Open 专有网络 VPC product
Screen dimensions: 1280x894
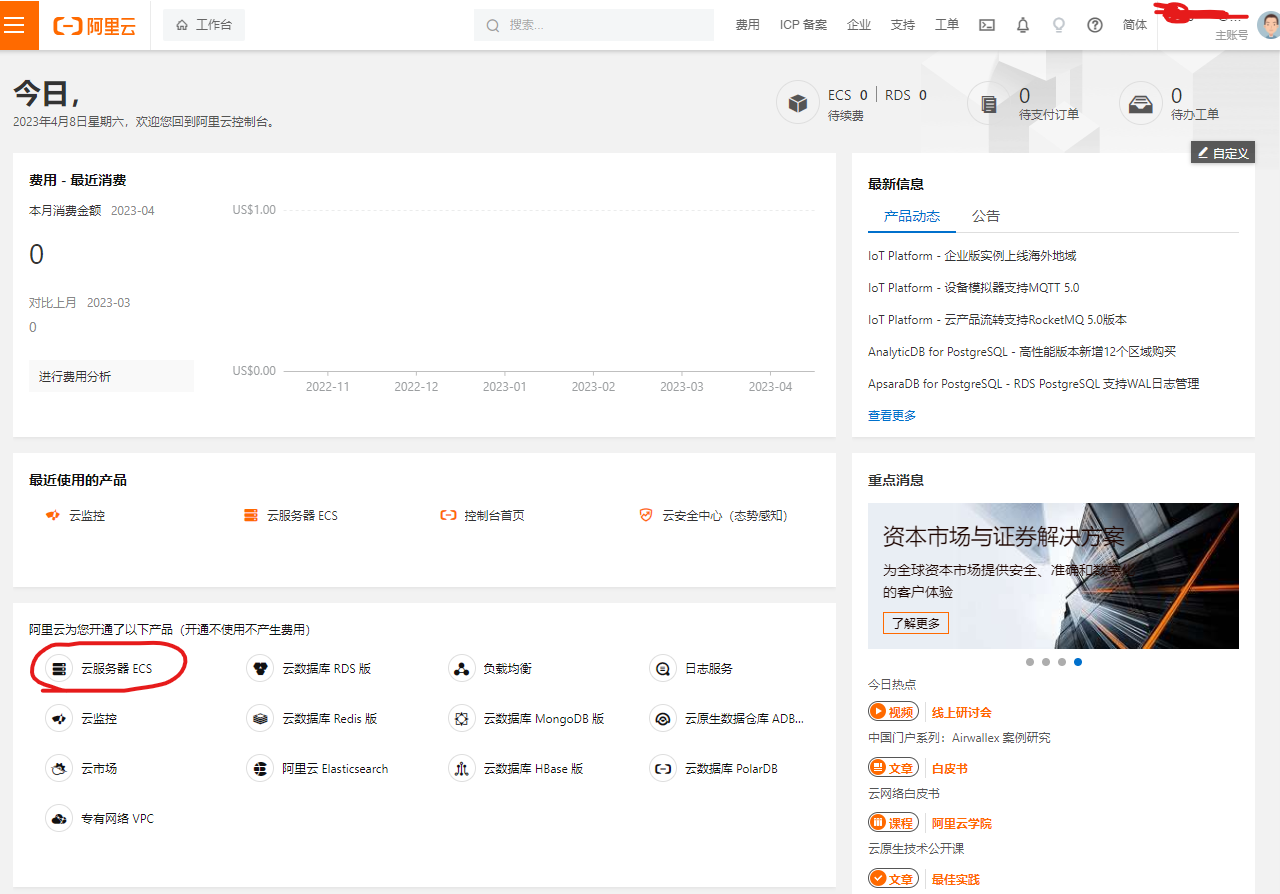click(100, 818)
